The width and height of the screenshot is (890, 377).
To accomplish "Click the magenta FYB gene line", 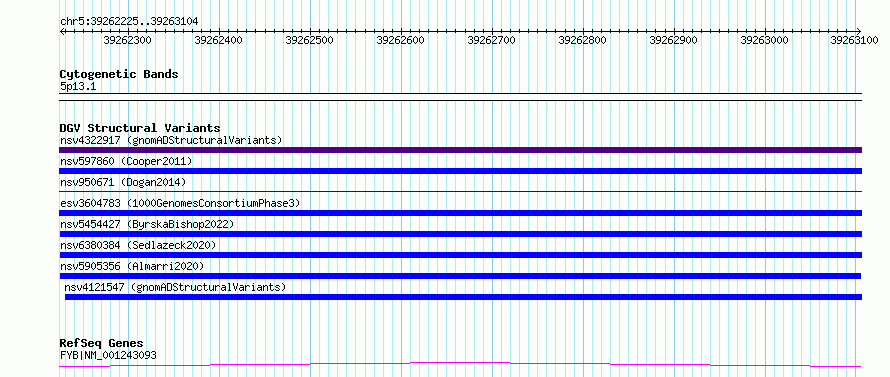I will pyautogui.click(x=460, y=364).
